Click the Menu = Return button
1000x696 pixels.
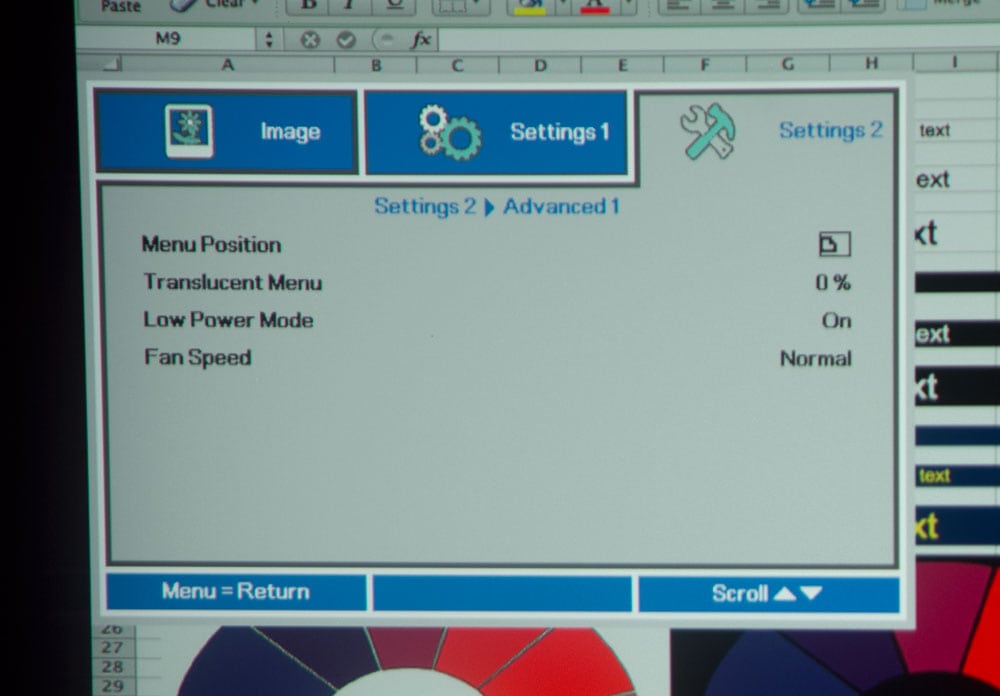coord(237,592)
